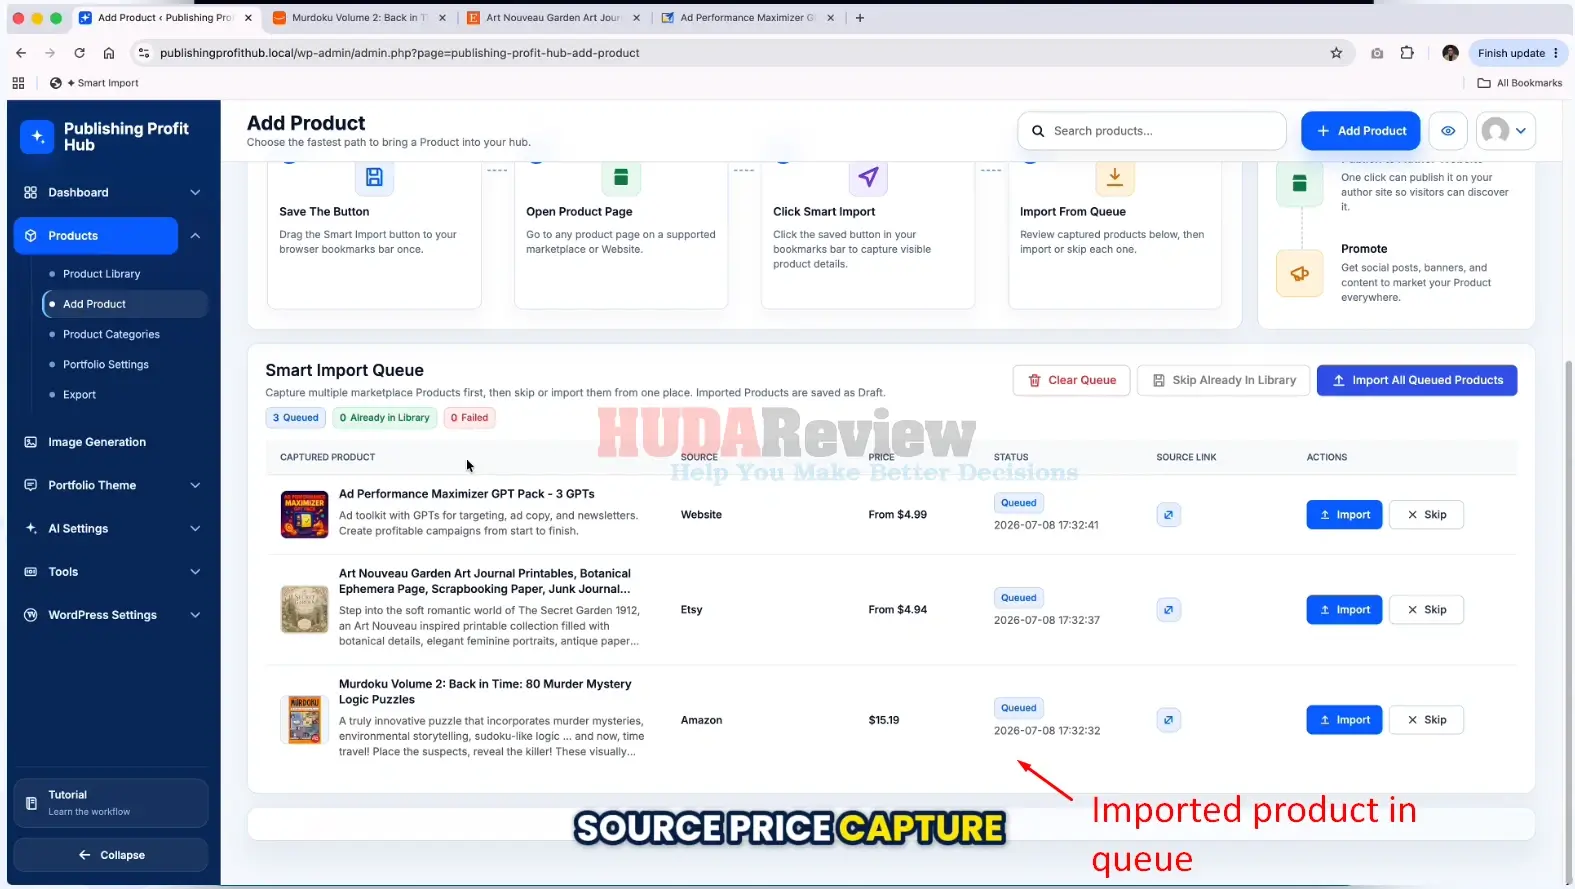The height and width of the screenshot is (889, 1575).
Task: Expand the Tools chevron
Action: (x=195, y=572)
